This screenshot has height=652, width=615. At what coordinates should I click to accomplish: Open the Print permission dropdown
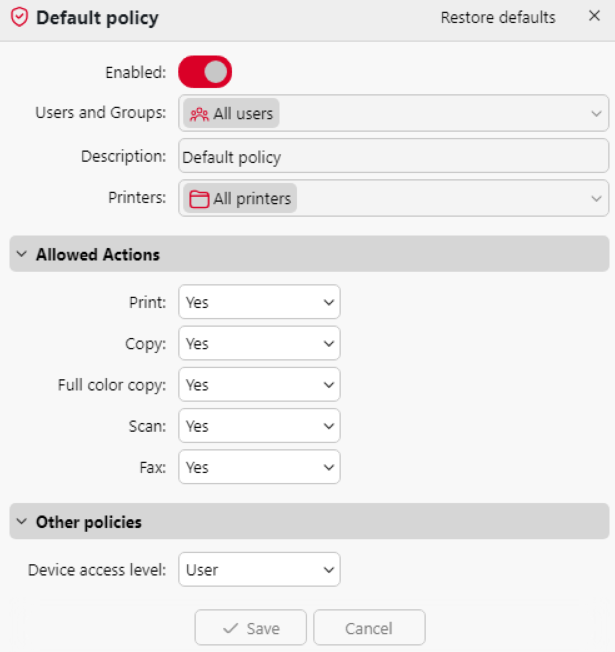(259, 302)
